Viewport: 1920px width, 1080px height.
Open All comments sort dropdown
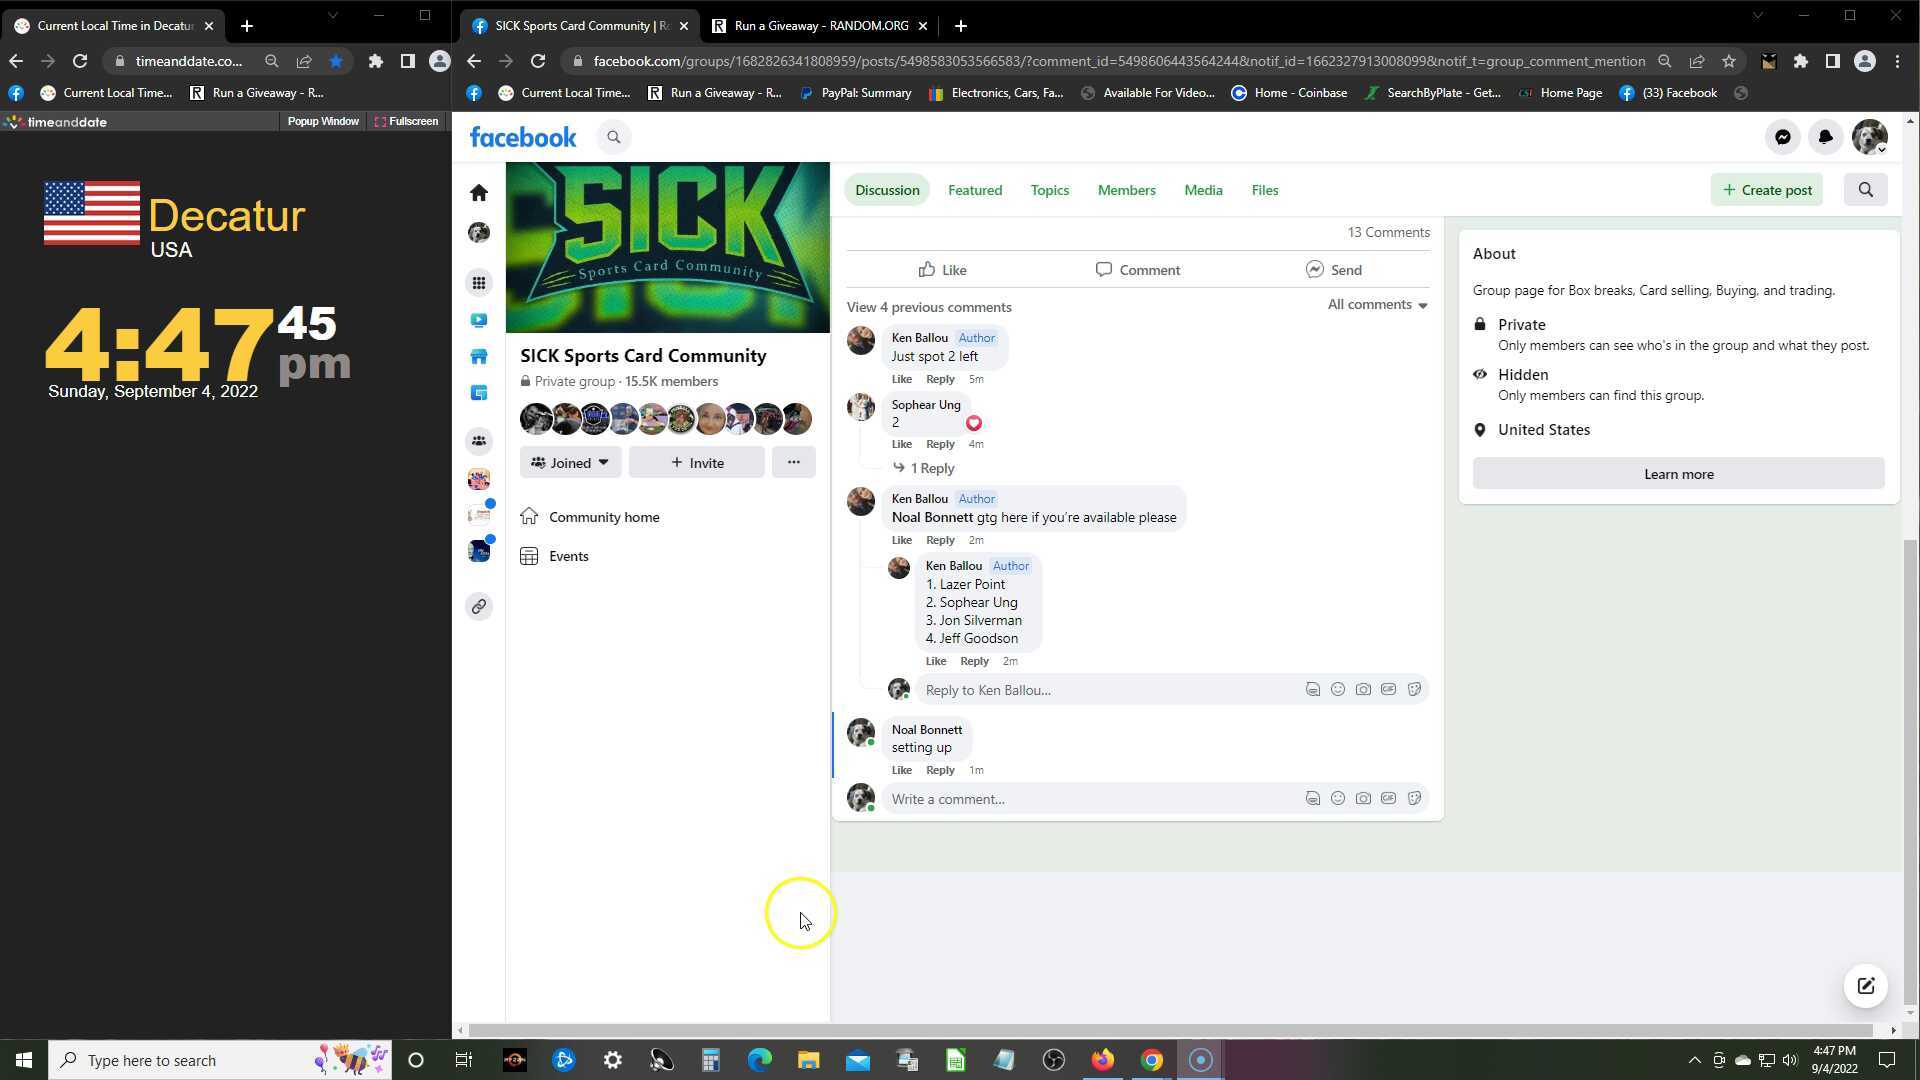coord(1377,305)
